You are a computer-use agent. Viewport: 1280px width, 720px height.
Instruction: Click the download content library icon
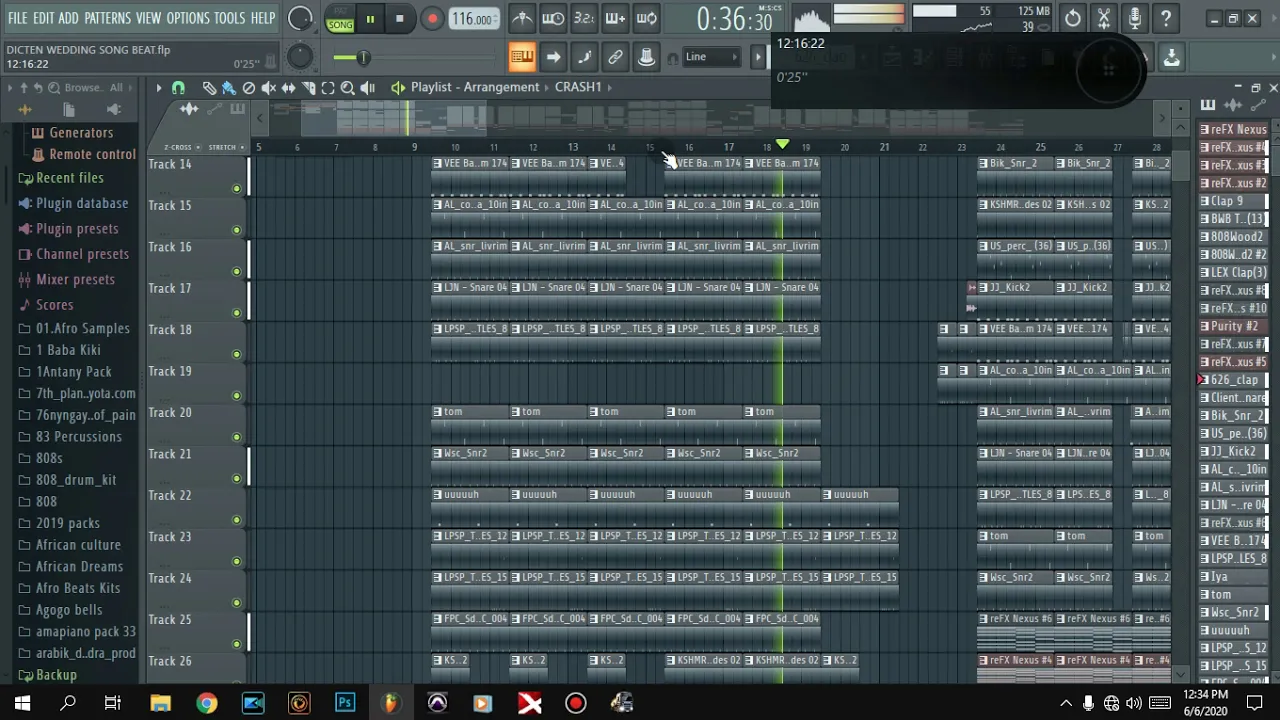coord(1171,58)
